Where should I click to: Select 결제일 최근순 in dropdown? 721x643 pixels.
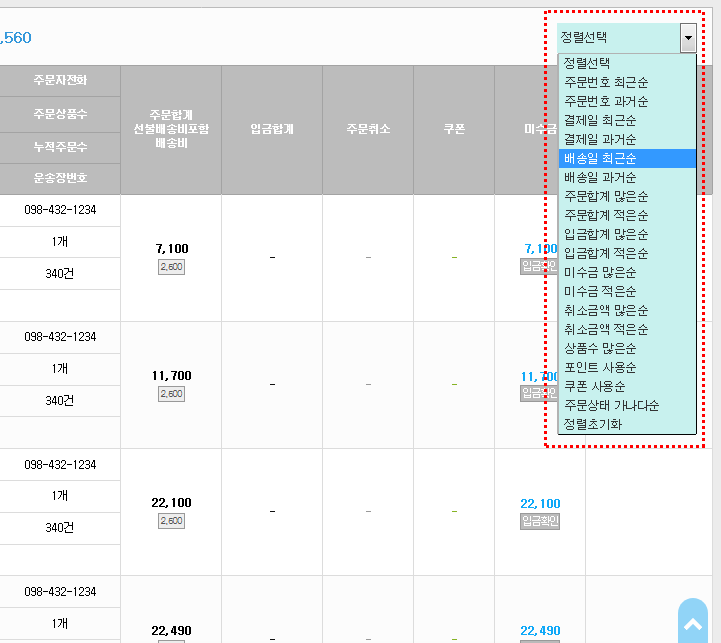point(599,120)
